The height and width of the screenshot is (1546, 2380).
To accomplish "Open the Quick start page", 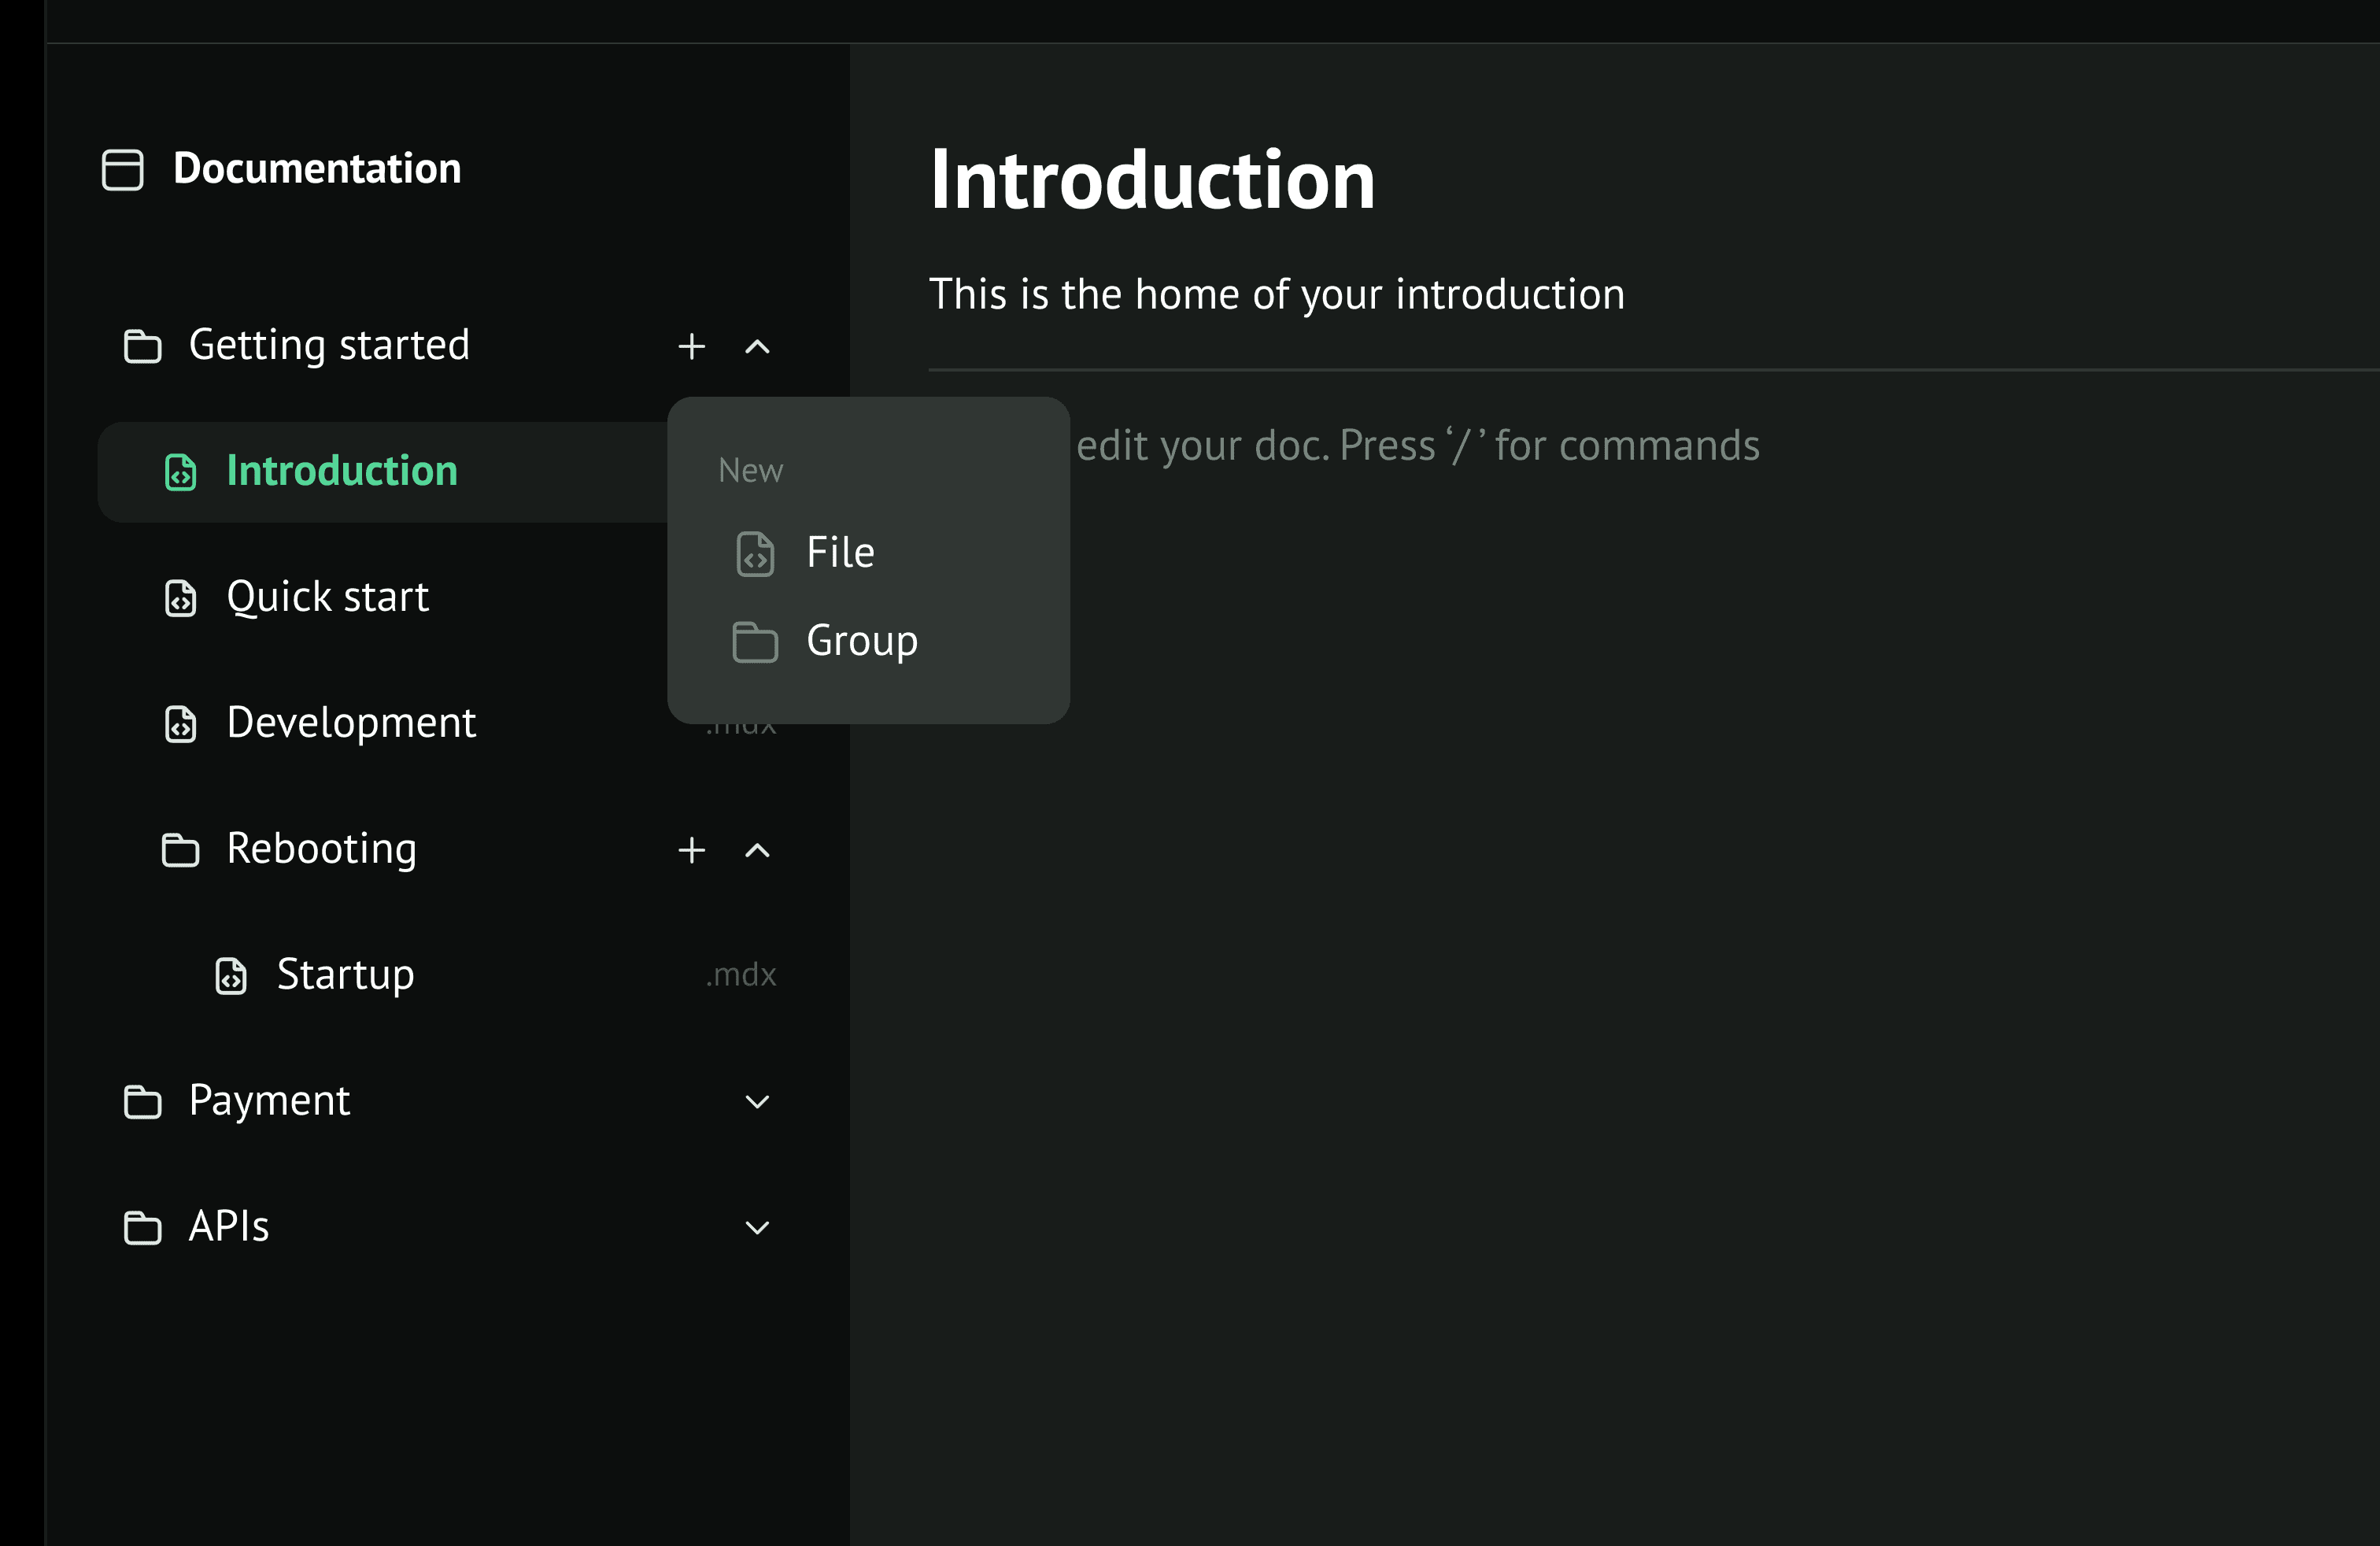I will tap(327, 597).
